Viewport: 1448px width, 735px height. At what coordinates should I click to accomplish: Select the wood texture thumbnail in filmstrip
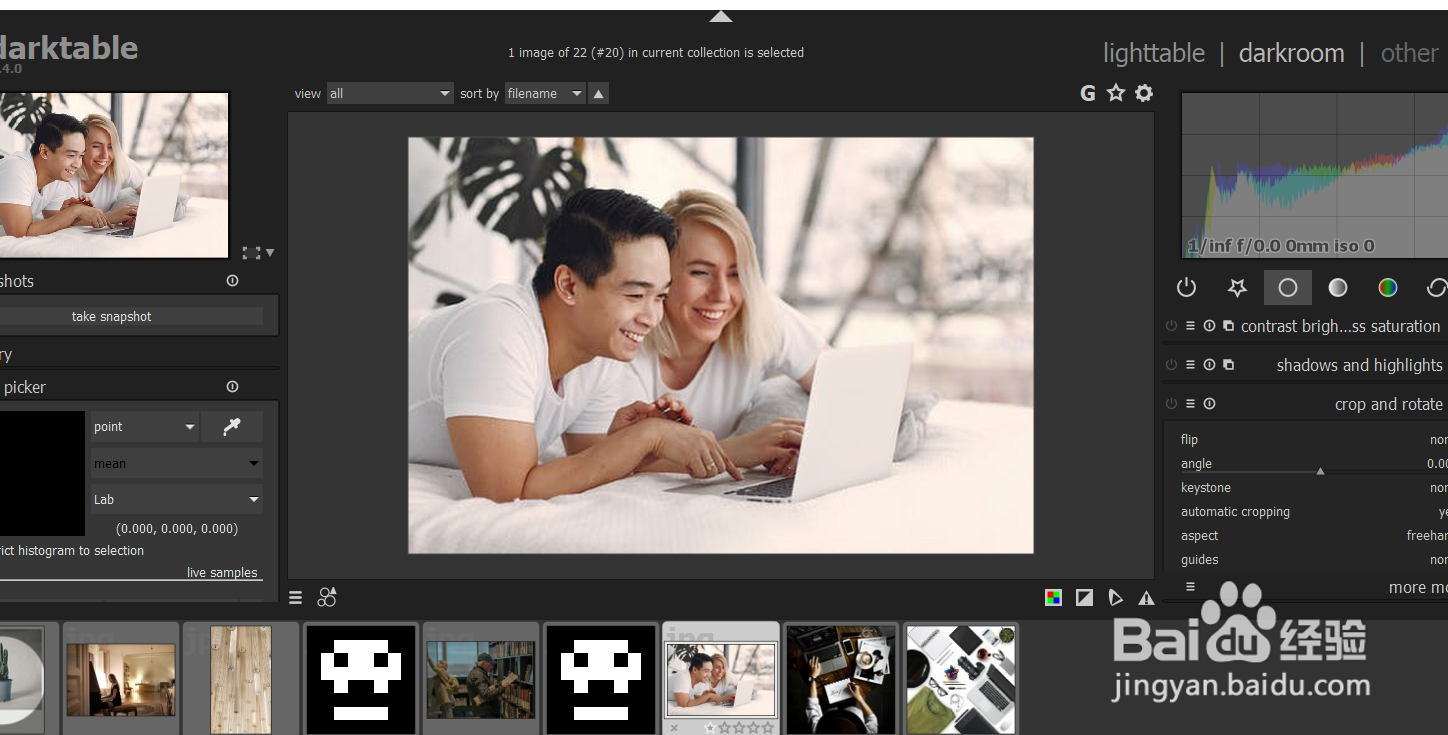pos(241,679)
